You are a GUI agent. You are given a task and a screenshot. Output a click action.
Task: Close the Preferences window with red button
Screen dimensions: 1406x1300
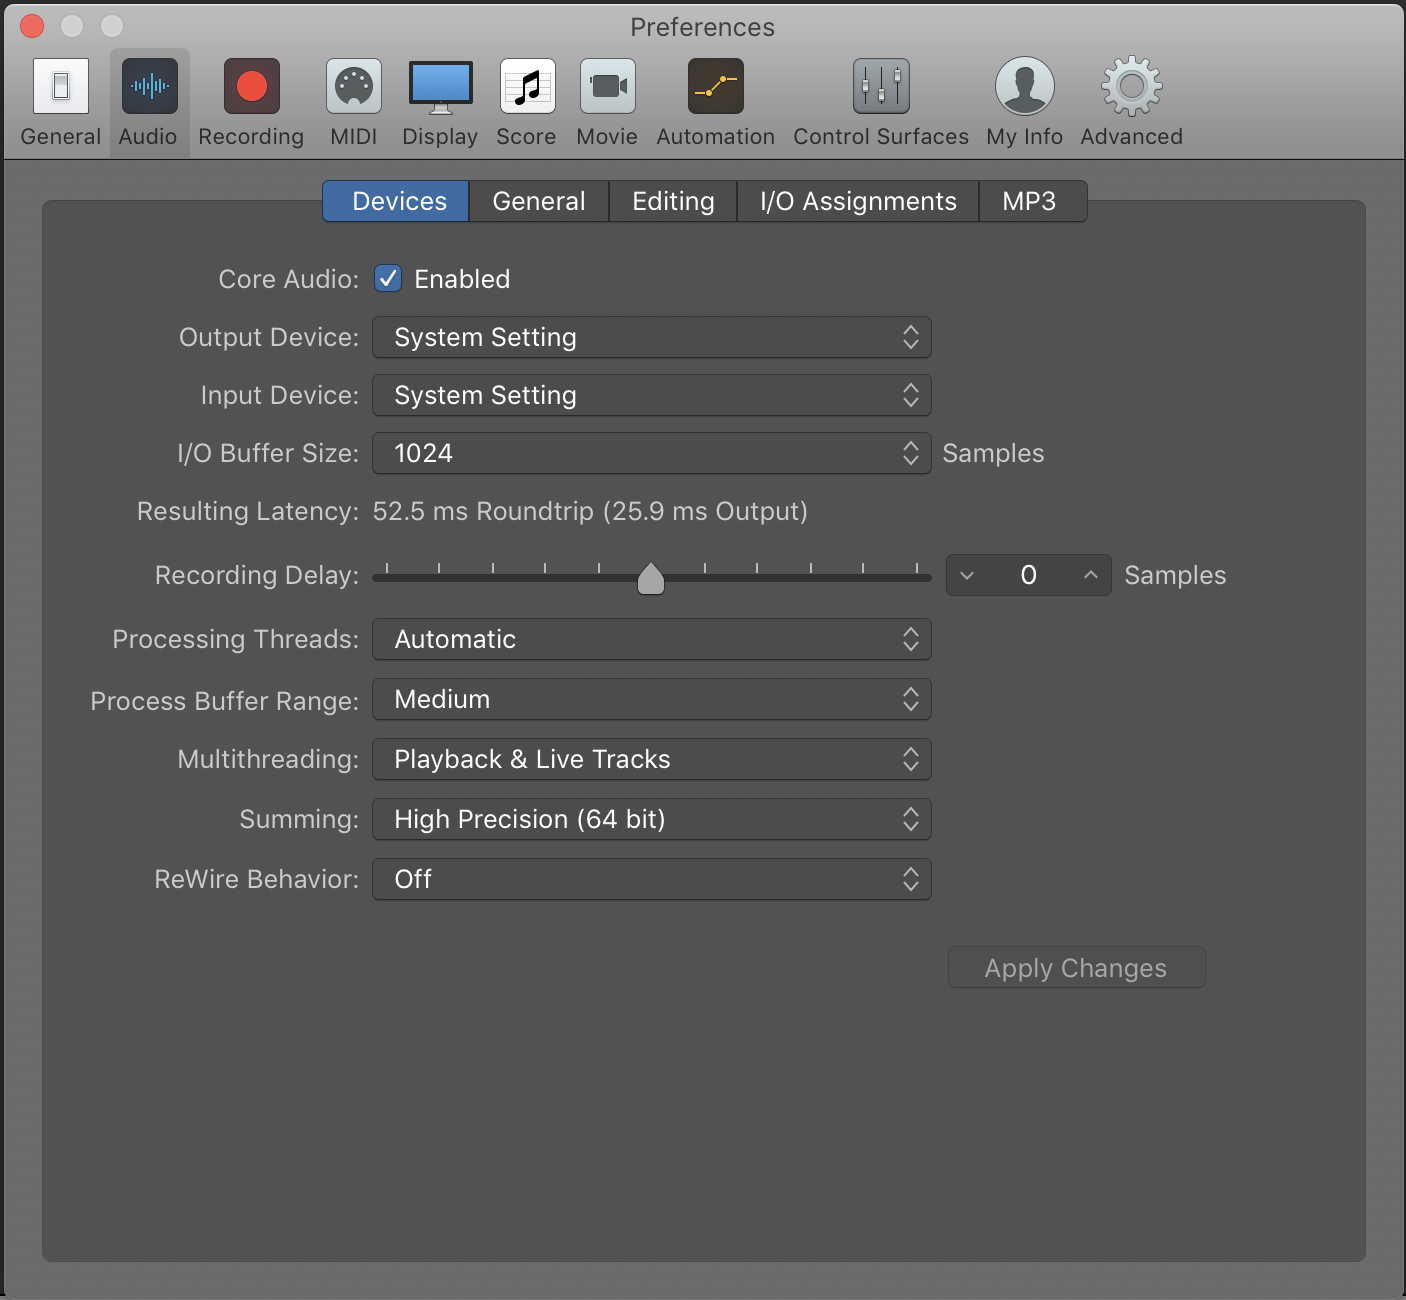click(x=32, y=26)
